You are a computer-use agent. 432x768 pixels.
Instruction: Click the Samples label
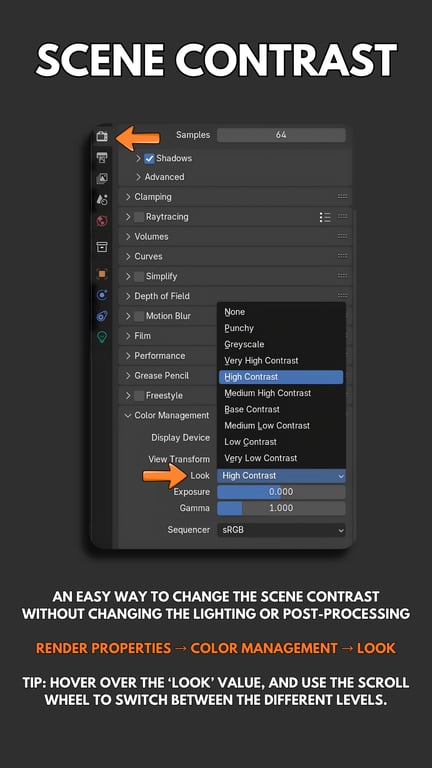tap(193, 135)
